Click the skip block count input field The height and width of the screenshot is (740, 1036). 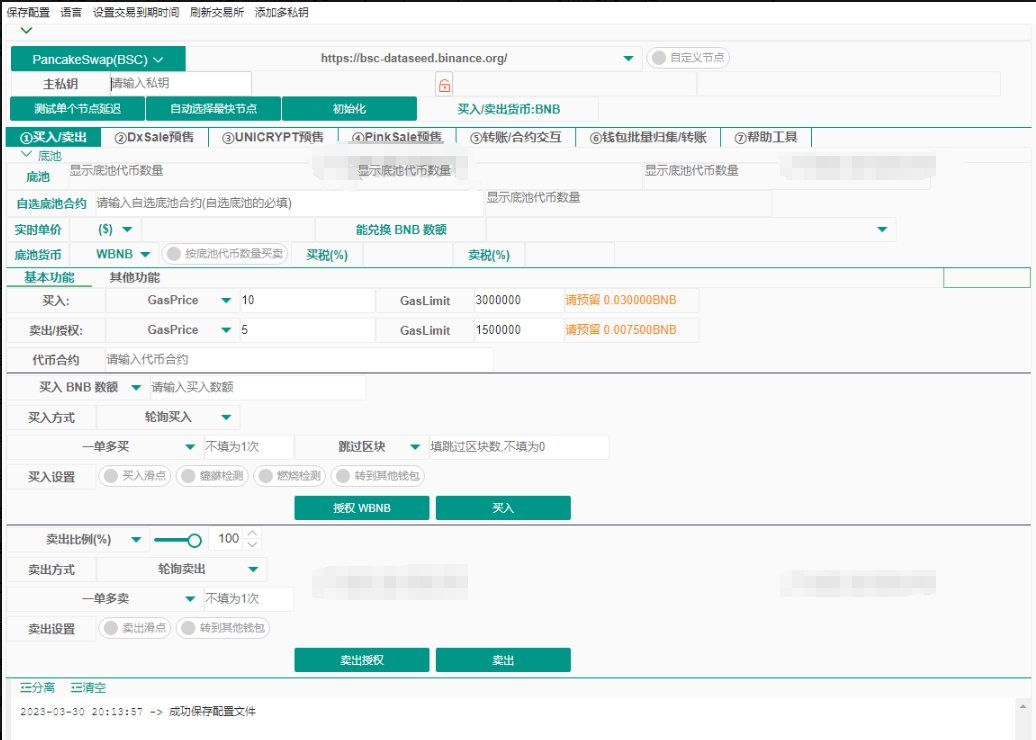[519, 447]
